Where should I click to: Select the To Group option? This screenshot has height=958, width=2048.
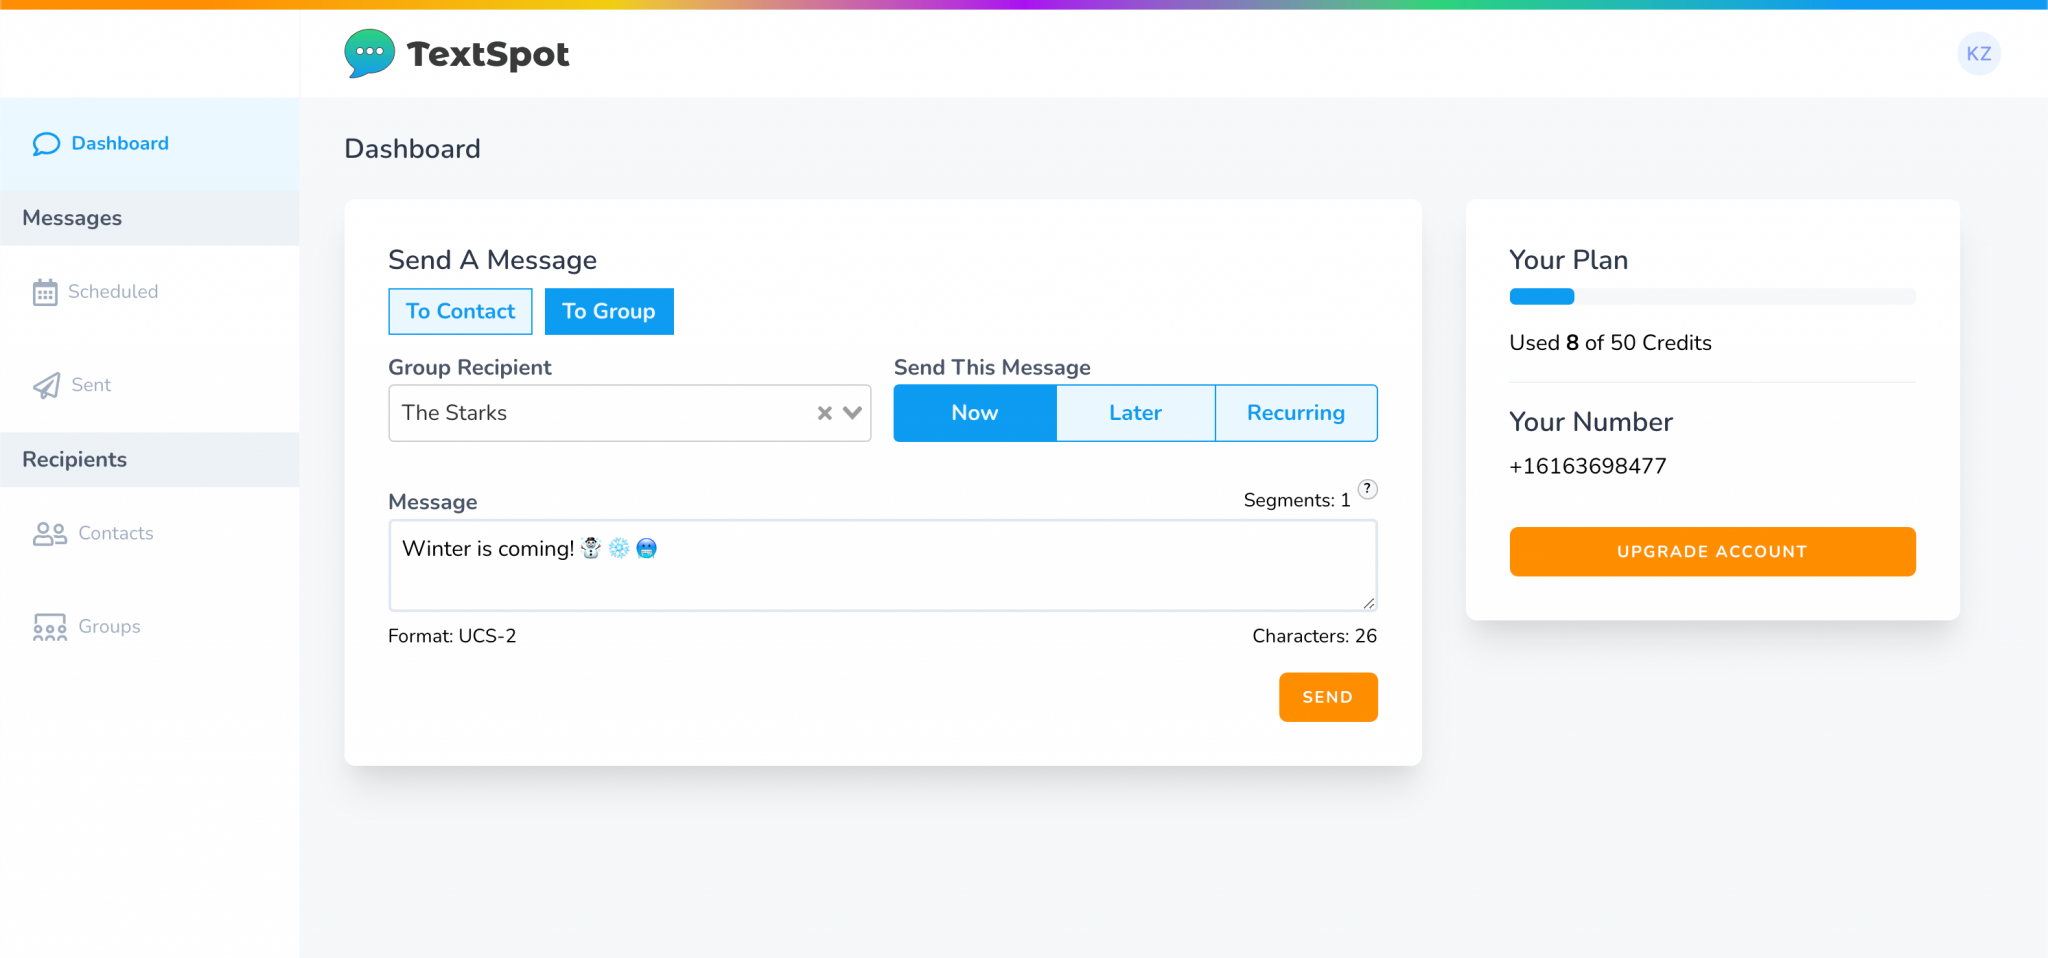(x=608, y=312)
